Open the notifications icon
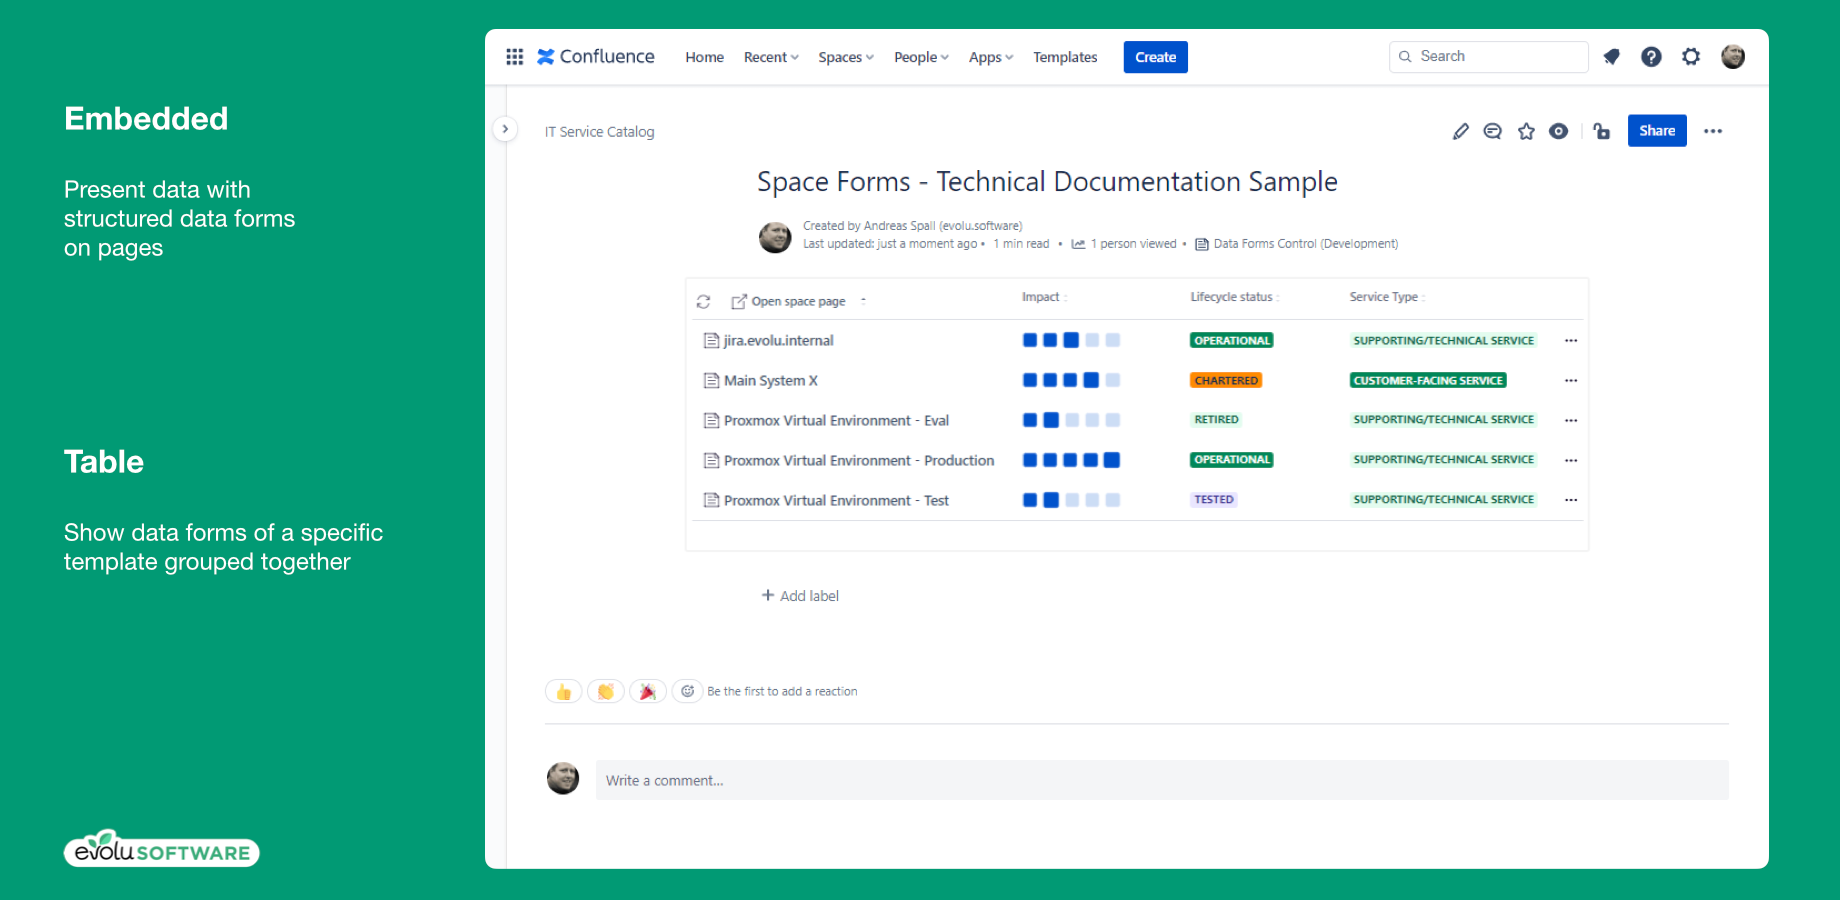 (1611, 57)
